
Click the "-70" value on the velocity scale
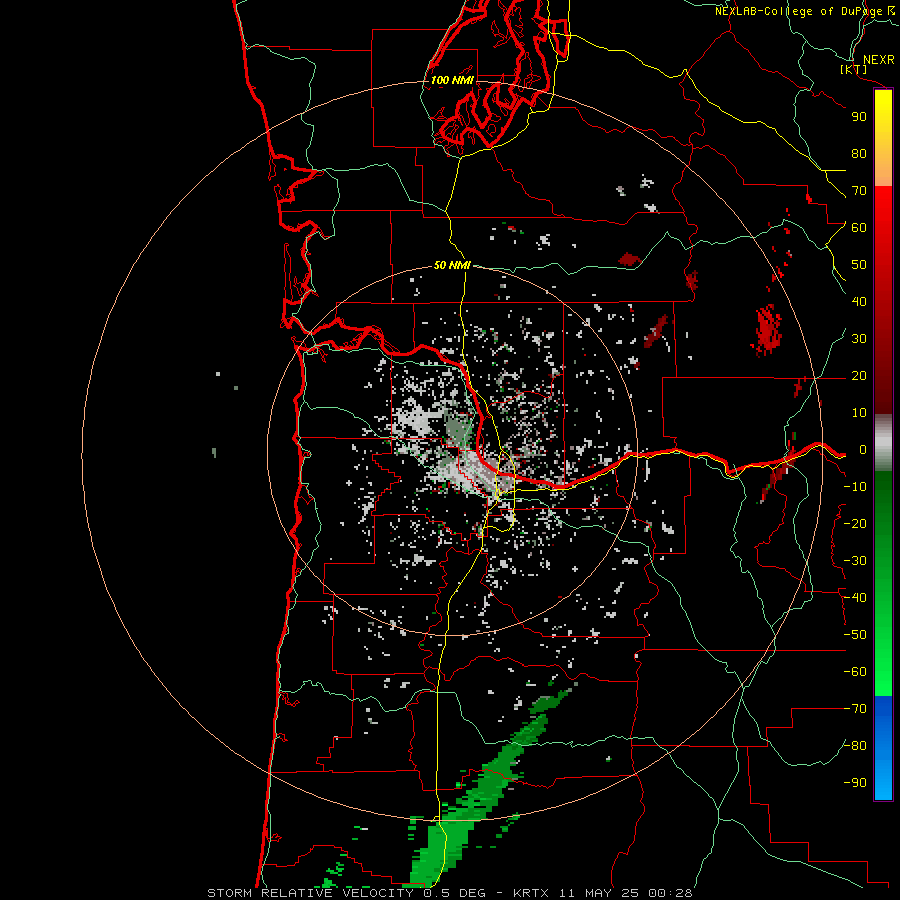[x=855, y=709]
